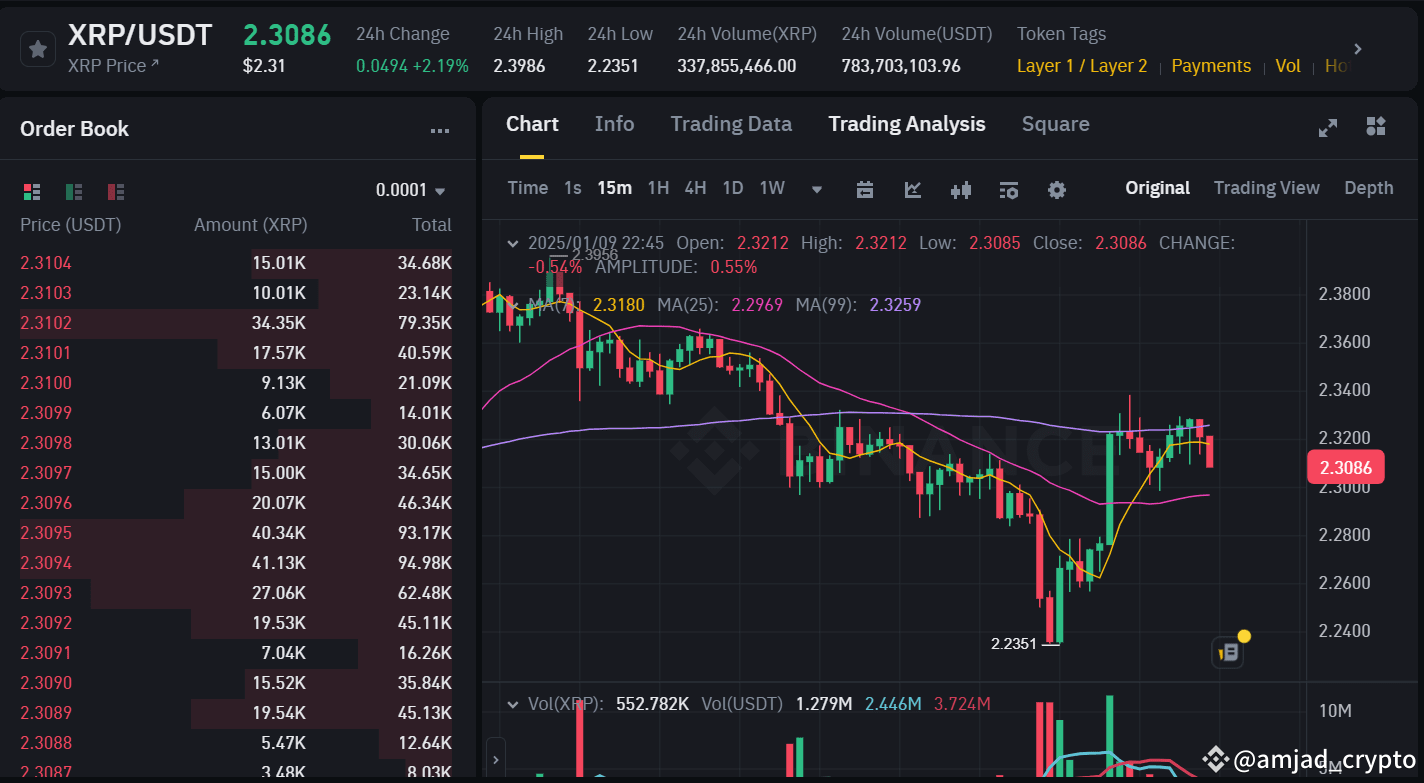The height and width of the screenshot is (783, 1424).
Task: Open the calendar date picker icon
Action: coord(865,190)
